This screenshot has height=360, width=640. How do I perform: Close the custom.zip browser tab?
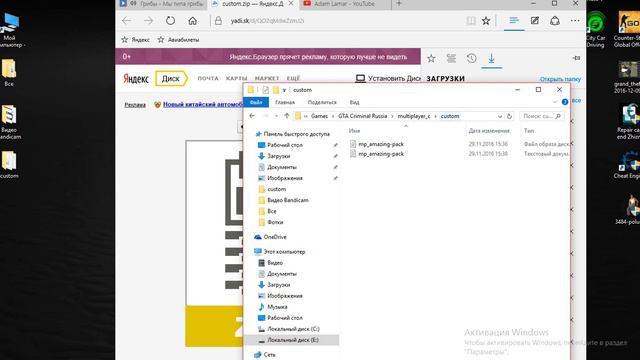(291, 4)
